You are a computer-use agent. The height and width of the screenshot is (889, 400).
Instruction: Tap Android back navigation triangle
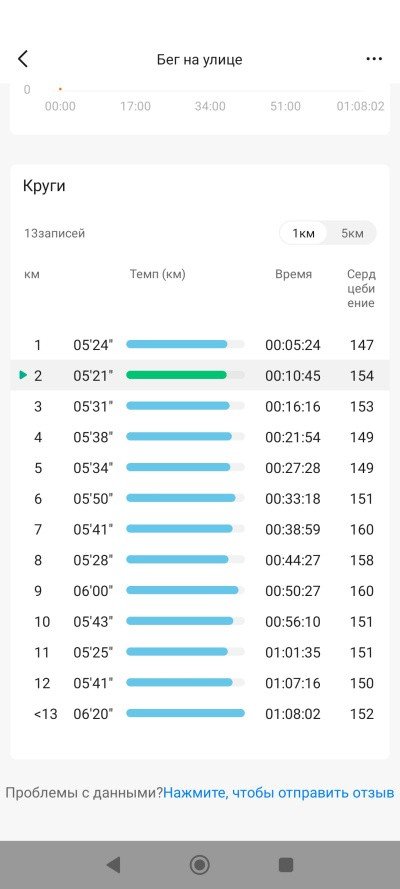click(113, 865)
